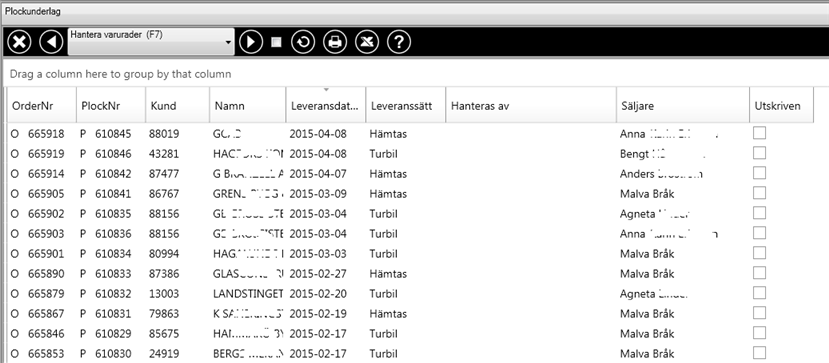Click the forward play arrow icon

coord(251,42)
